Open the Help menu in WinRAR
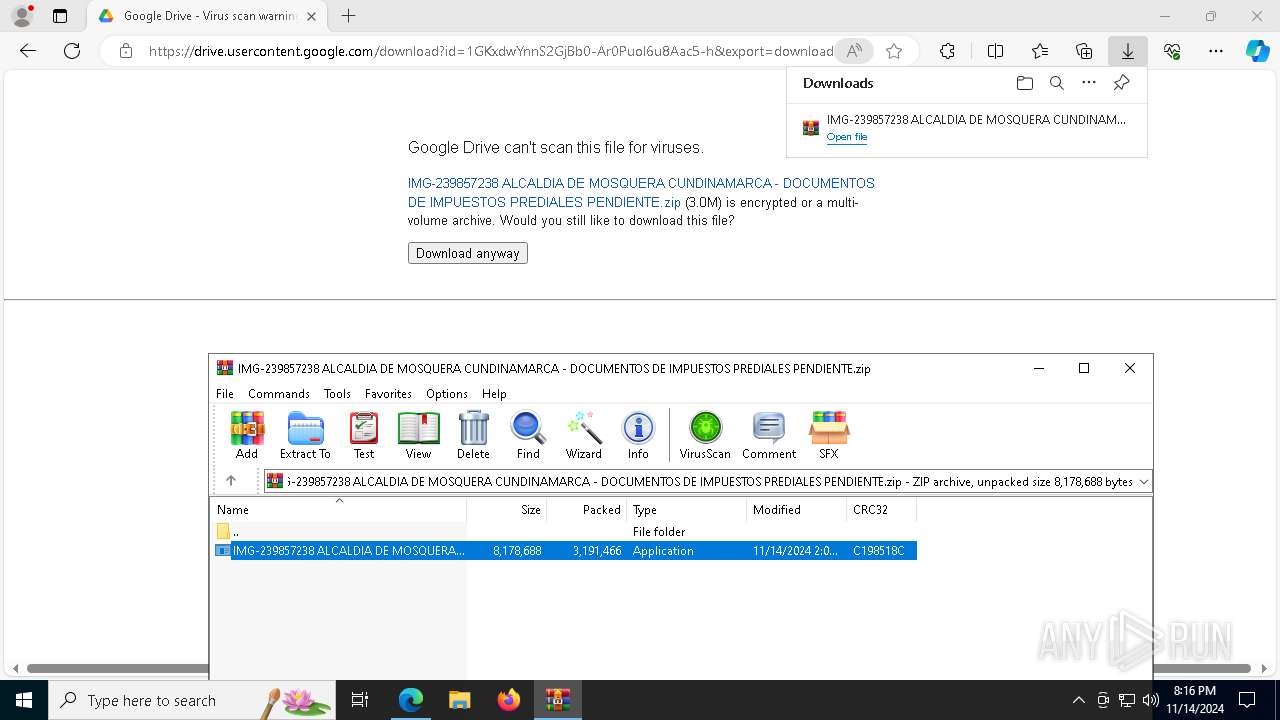This screenshot has height=720, width=1280. pos(494,394)
